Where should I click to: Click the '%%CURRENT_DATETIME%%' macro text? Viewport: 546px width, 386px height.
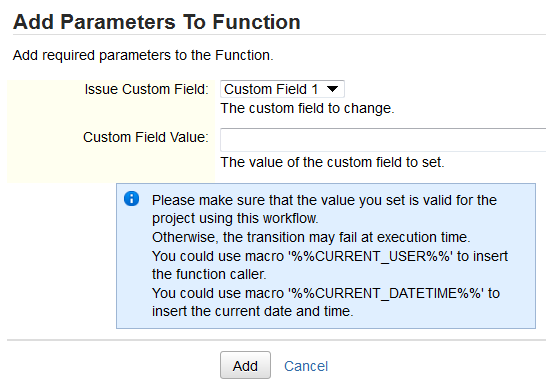386,293
